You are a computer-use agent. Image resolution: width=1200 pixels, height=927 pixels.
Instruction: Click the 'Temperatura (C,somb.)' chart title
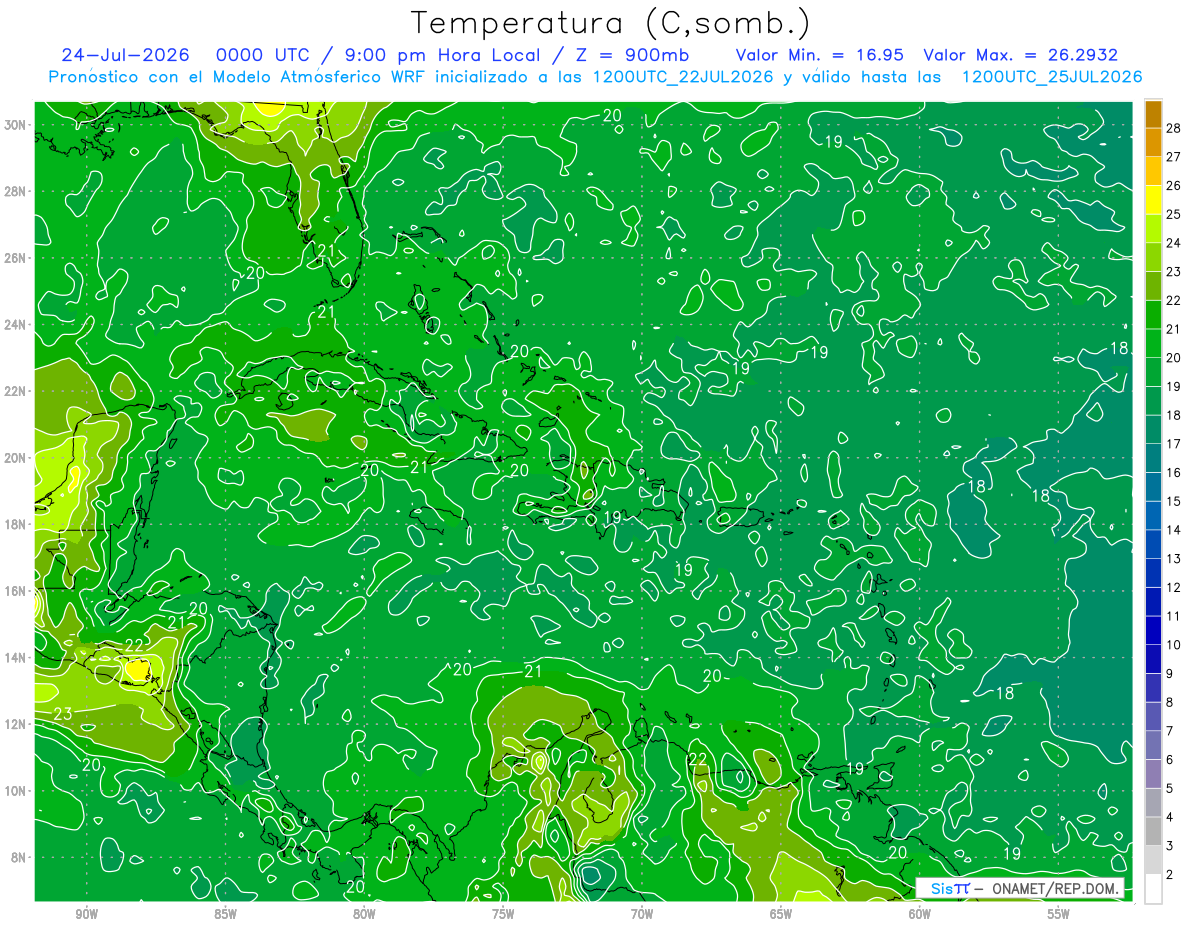(x=610, y=23)
